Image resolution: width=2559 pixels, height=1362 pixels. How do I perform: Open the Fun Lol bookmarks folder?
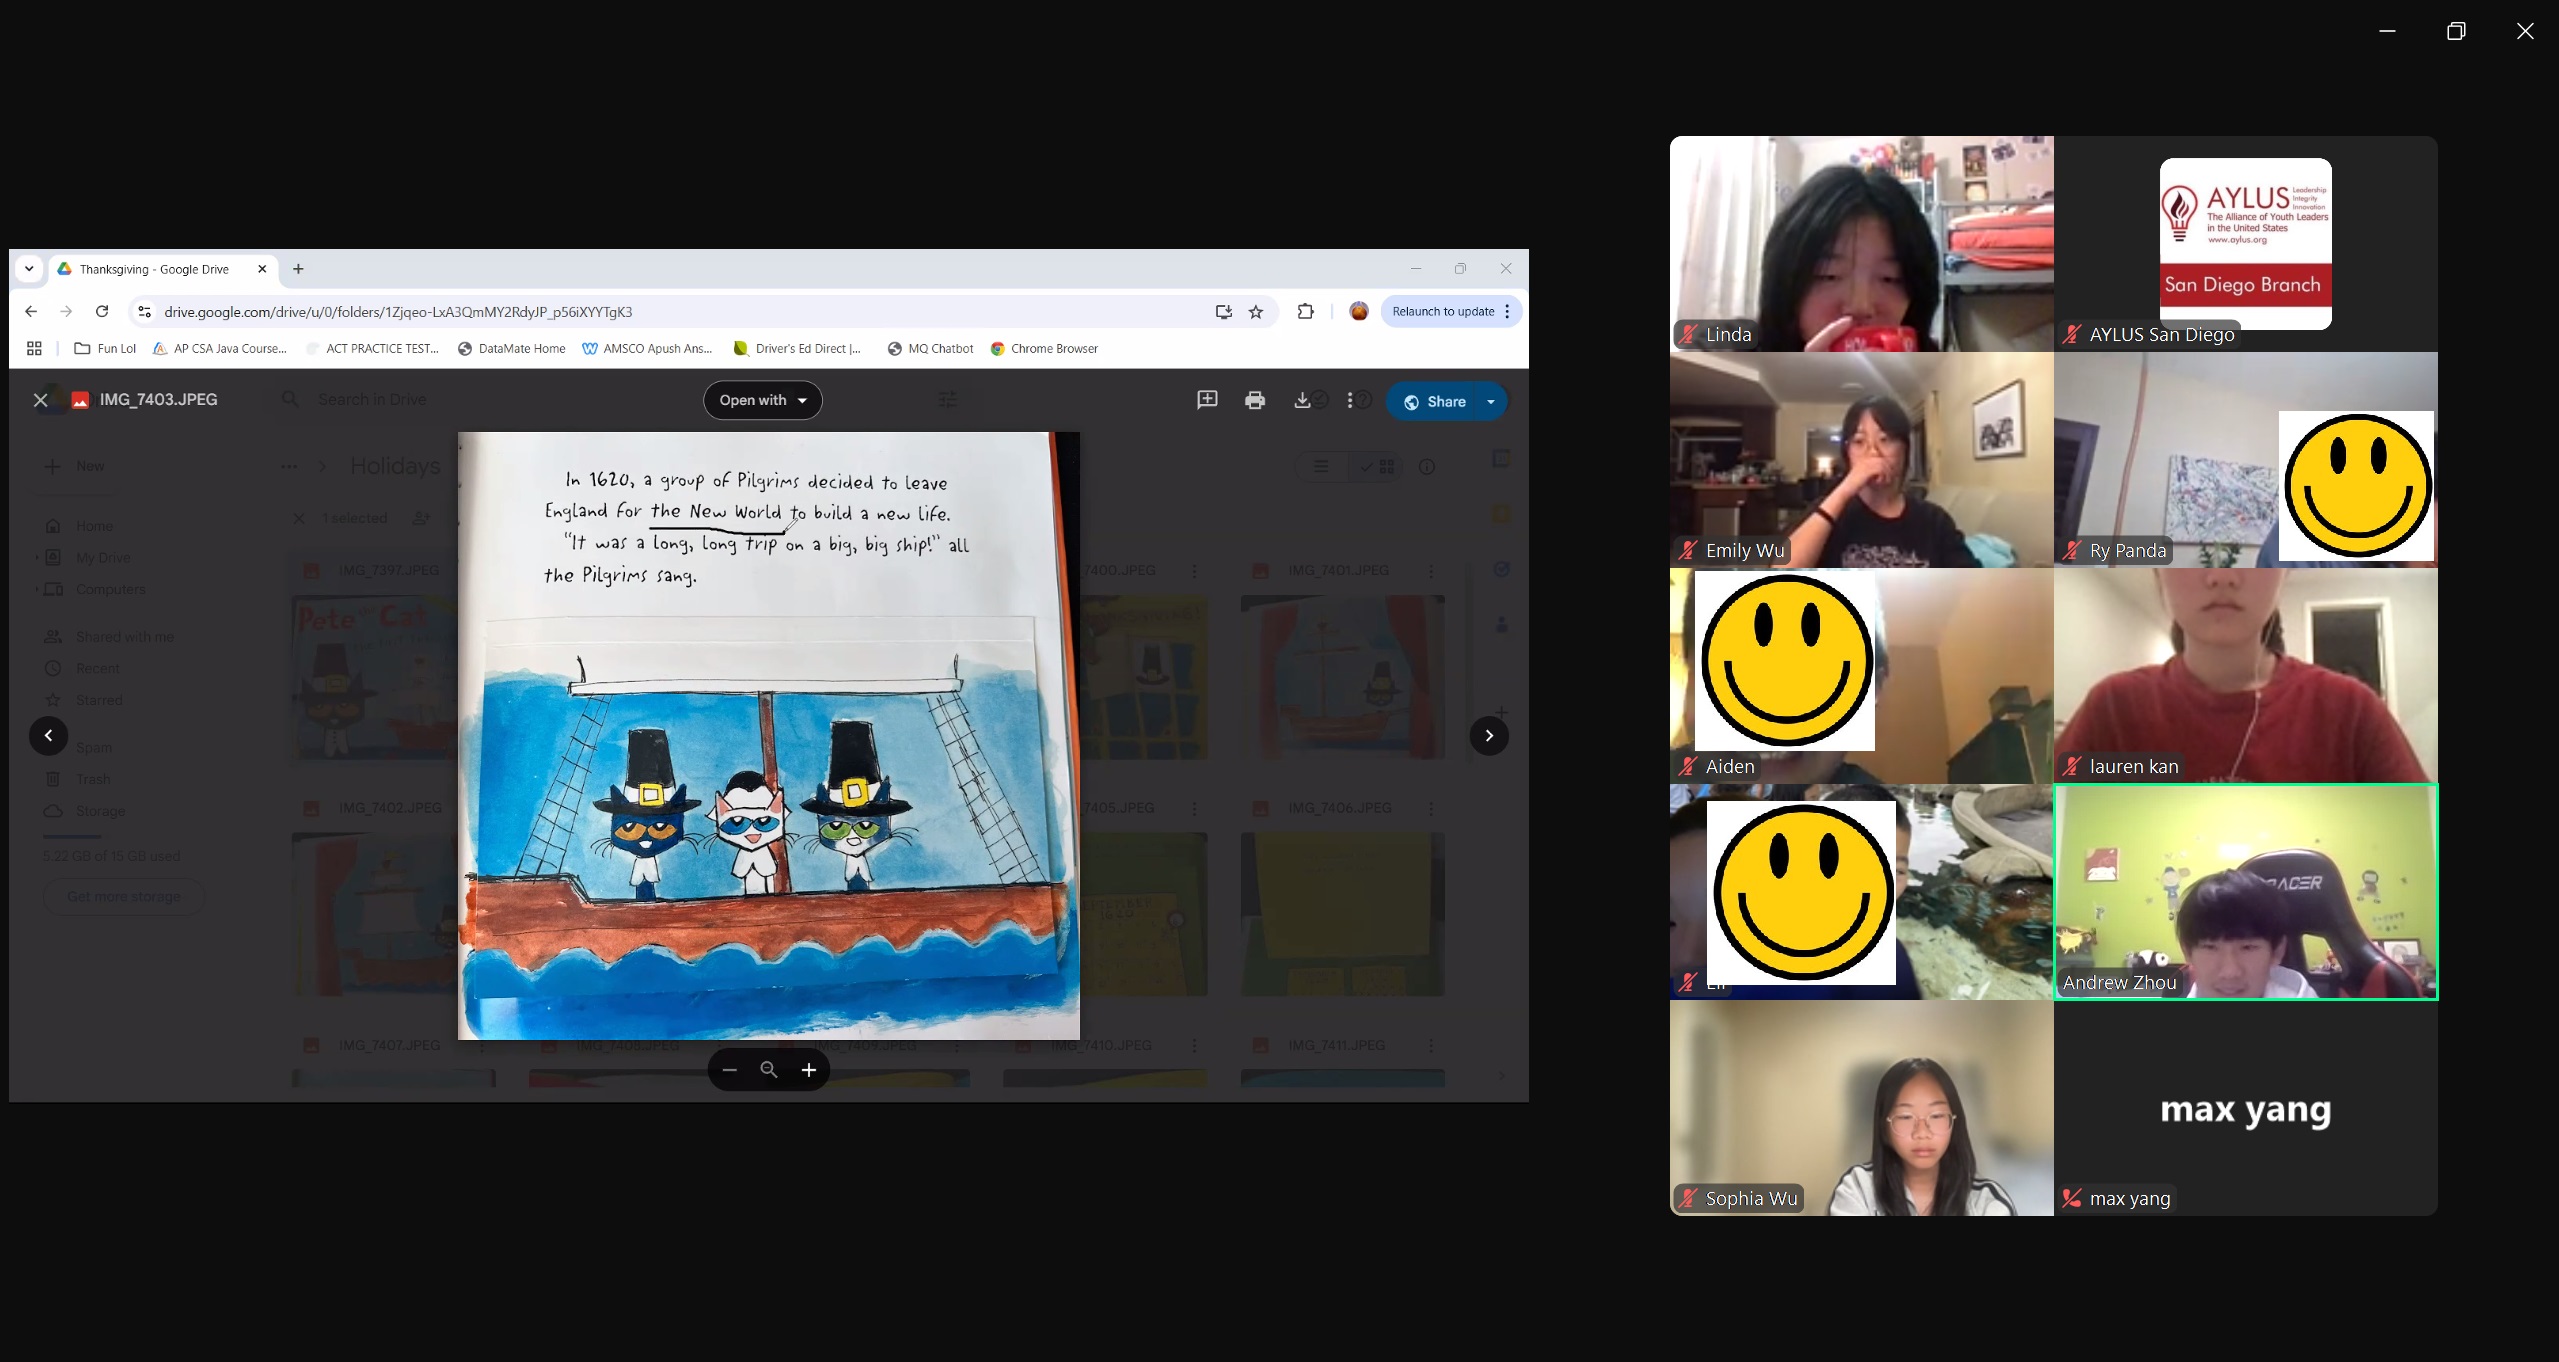[105, 348]
